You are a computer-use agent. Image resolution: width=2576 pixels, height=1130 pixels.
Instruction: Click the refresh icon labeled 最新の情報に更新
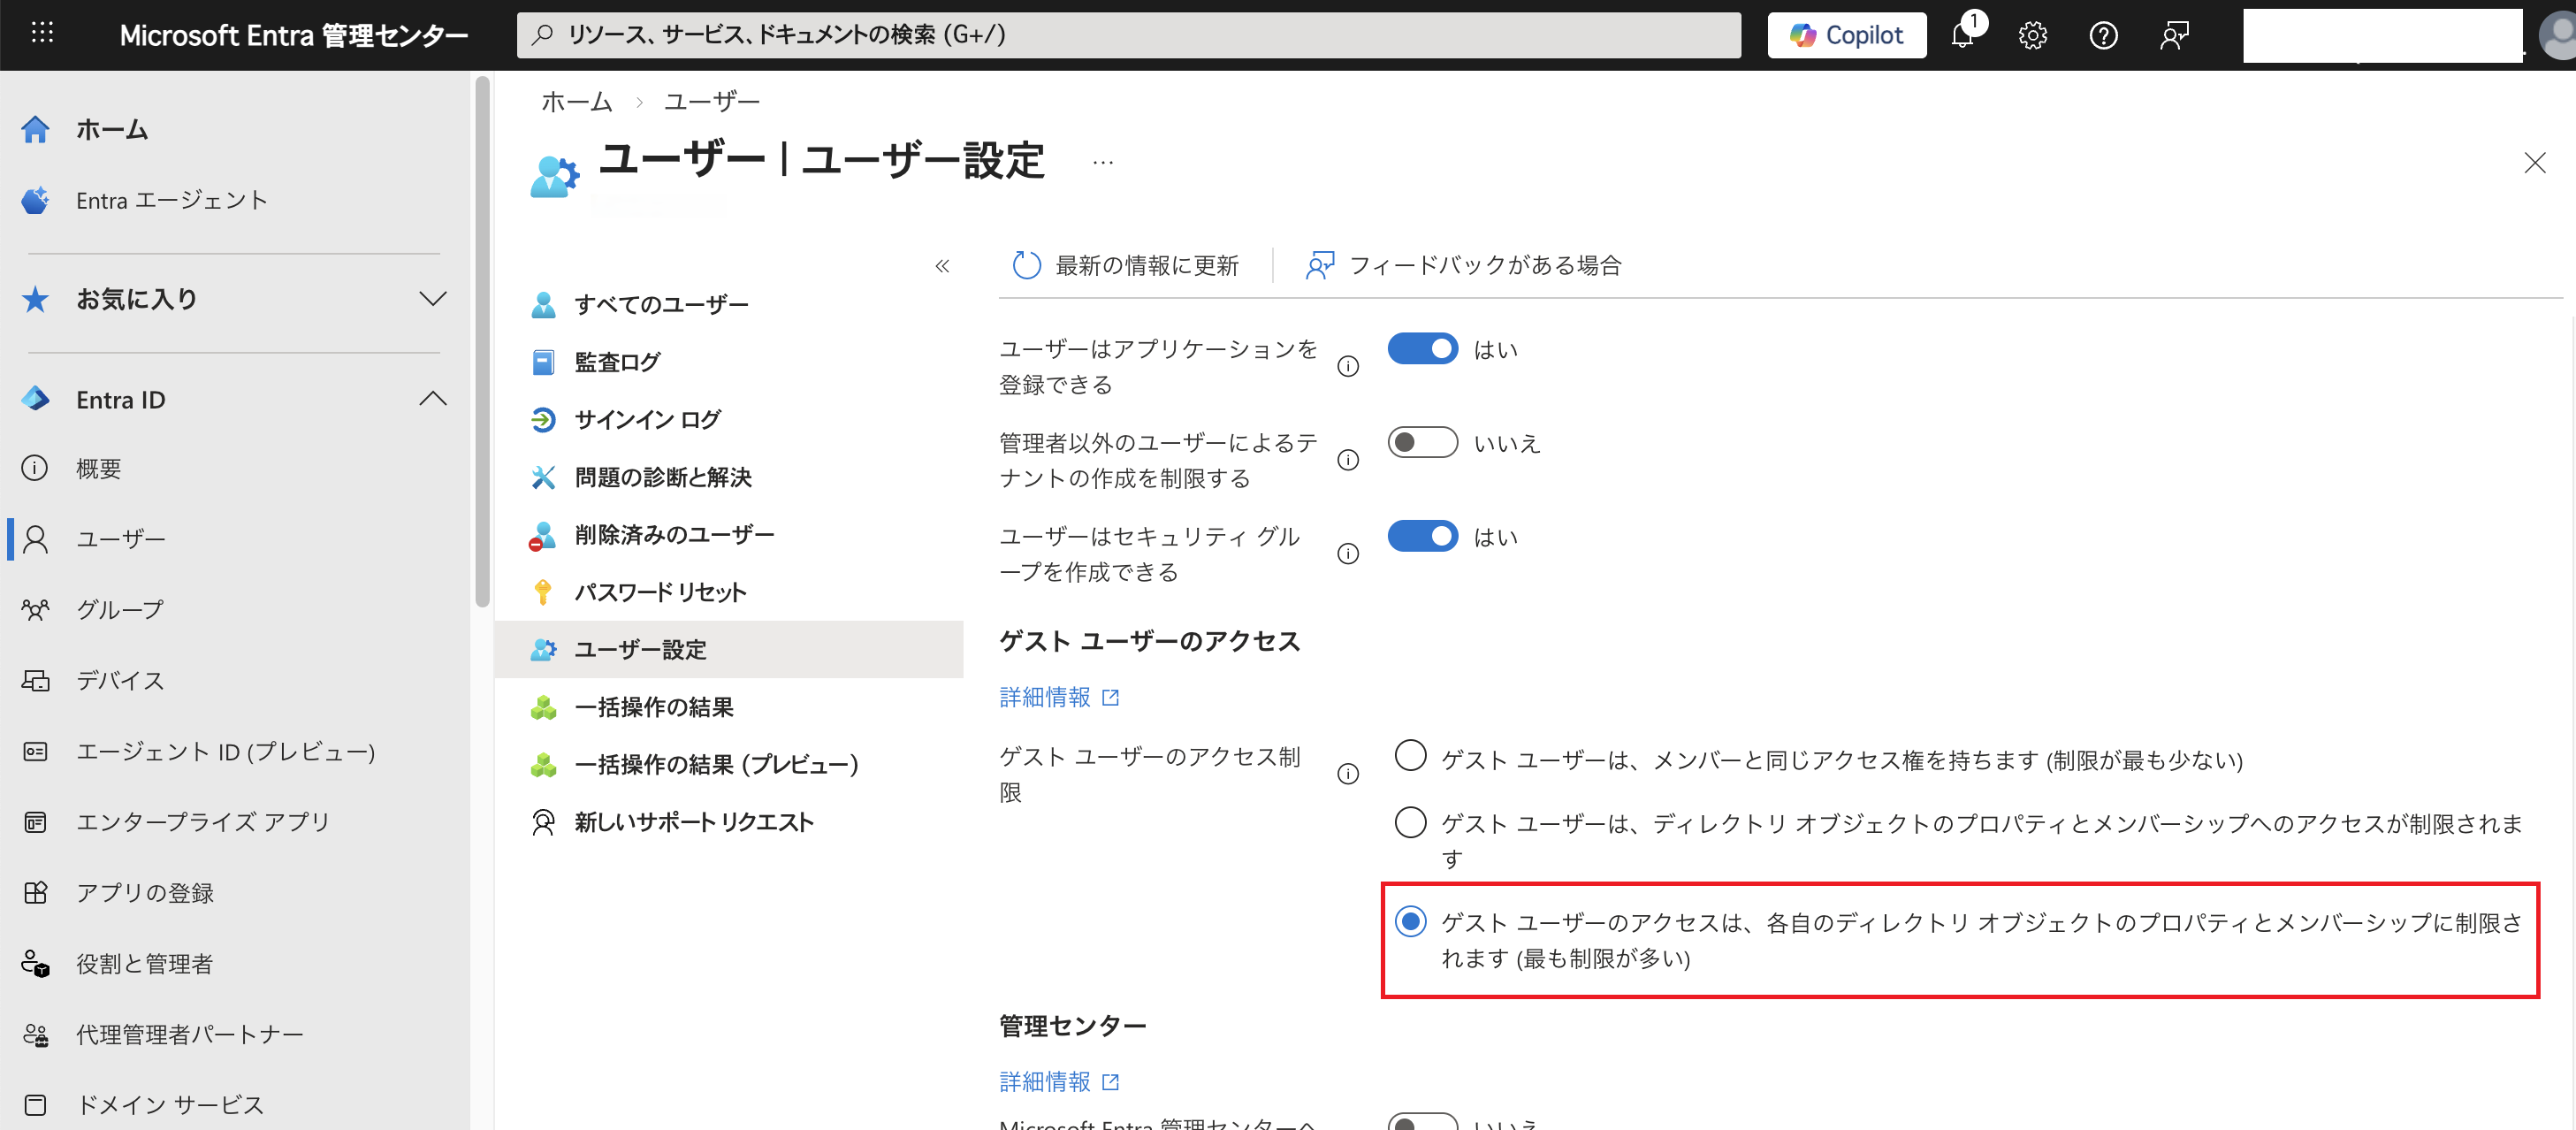(1027, 265)
